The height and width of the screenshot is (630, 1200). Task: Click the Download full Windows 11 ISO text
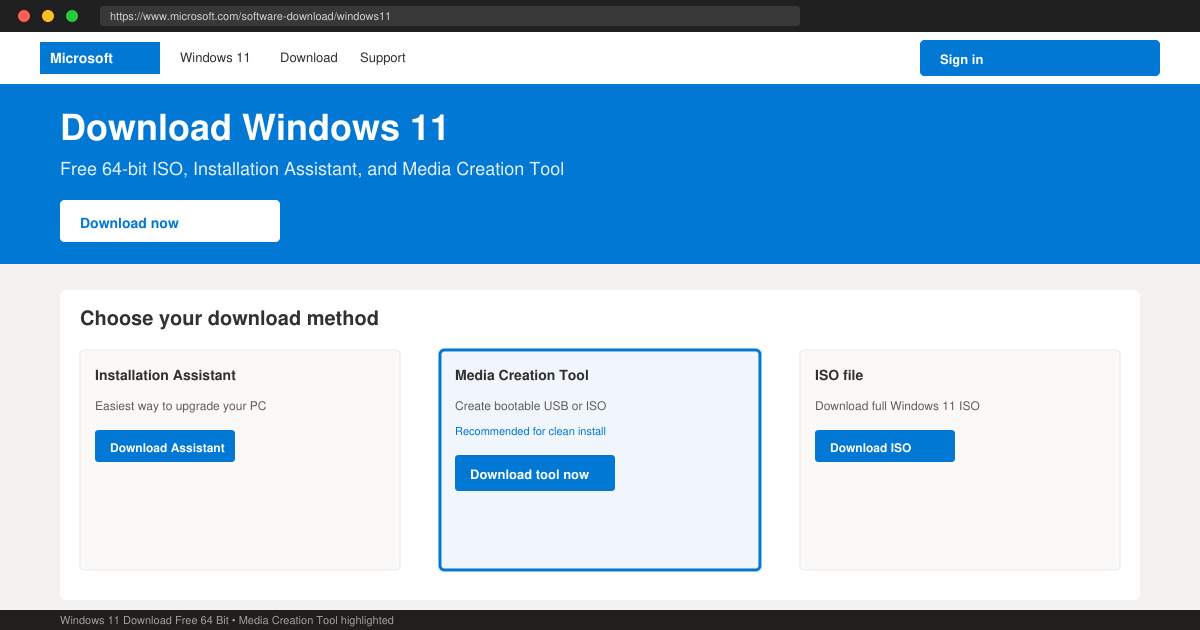pos(897,406)
